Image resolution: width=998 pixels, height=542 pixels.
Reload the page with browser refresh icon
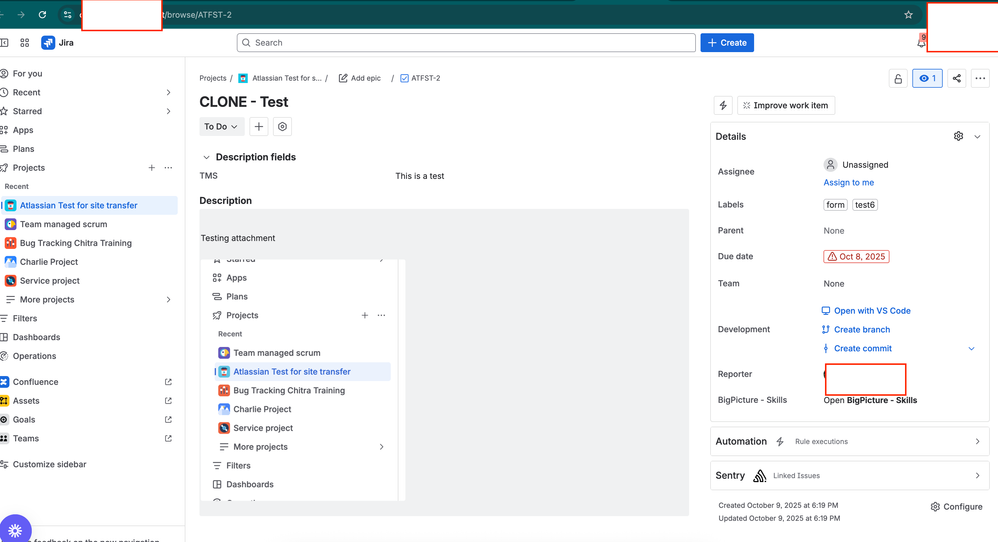(42, 15)
